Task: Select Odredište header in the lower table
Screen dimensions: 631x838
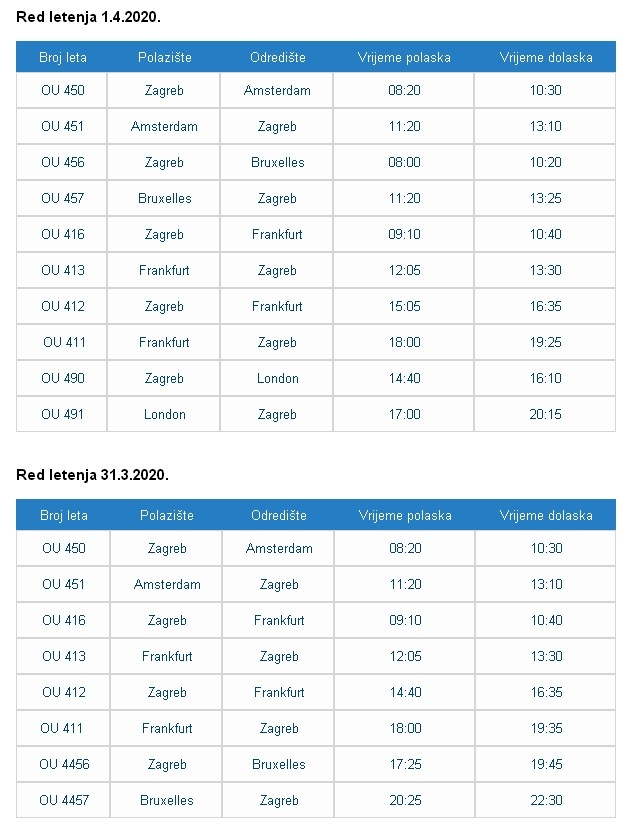Action: coord(278,515)
